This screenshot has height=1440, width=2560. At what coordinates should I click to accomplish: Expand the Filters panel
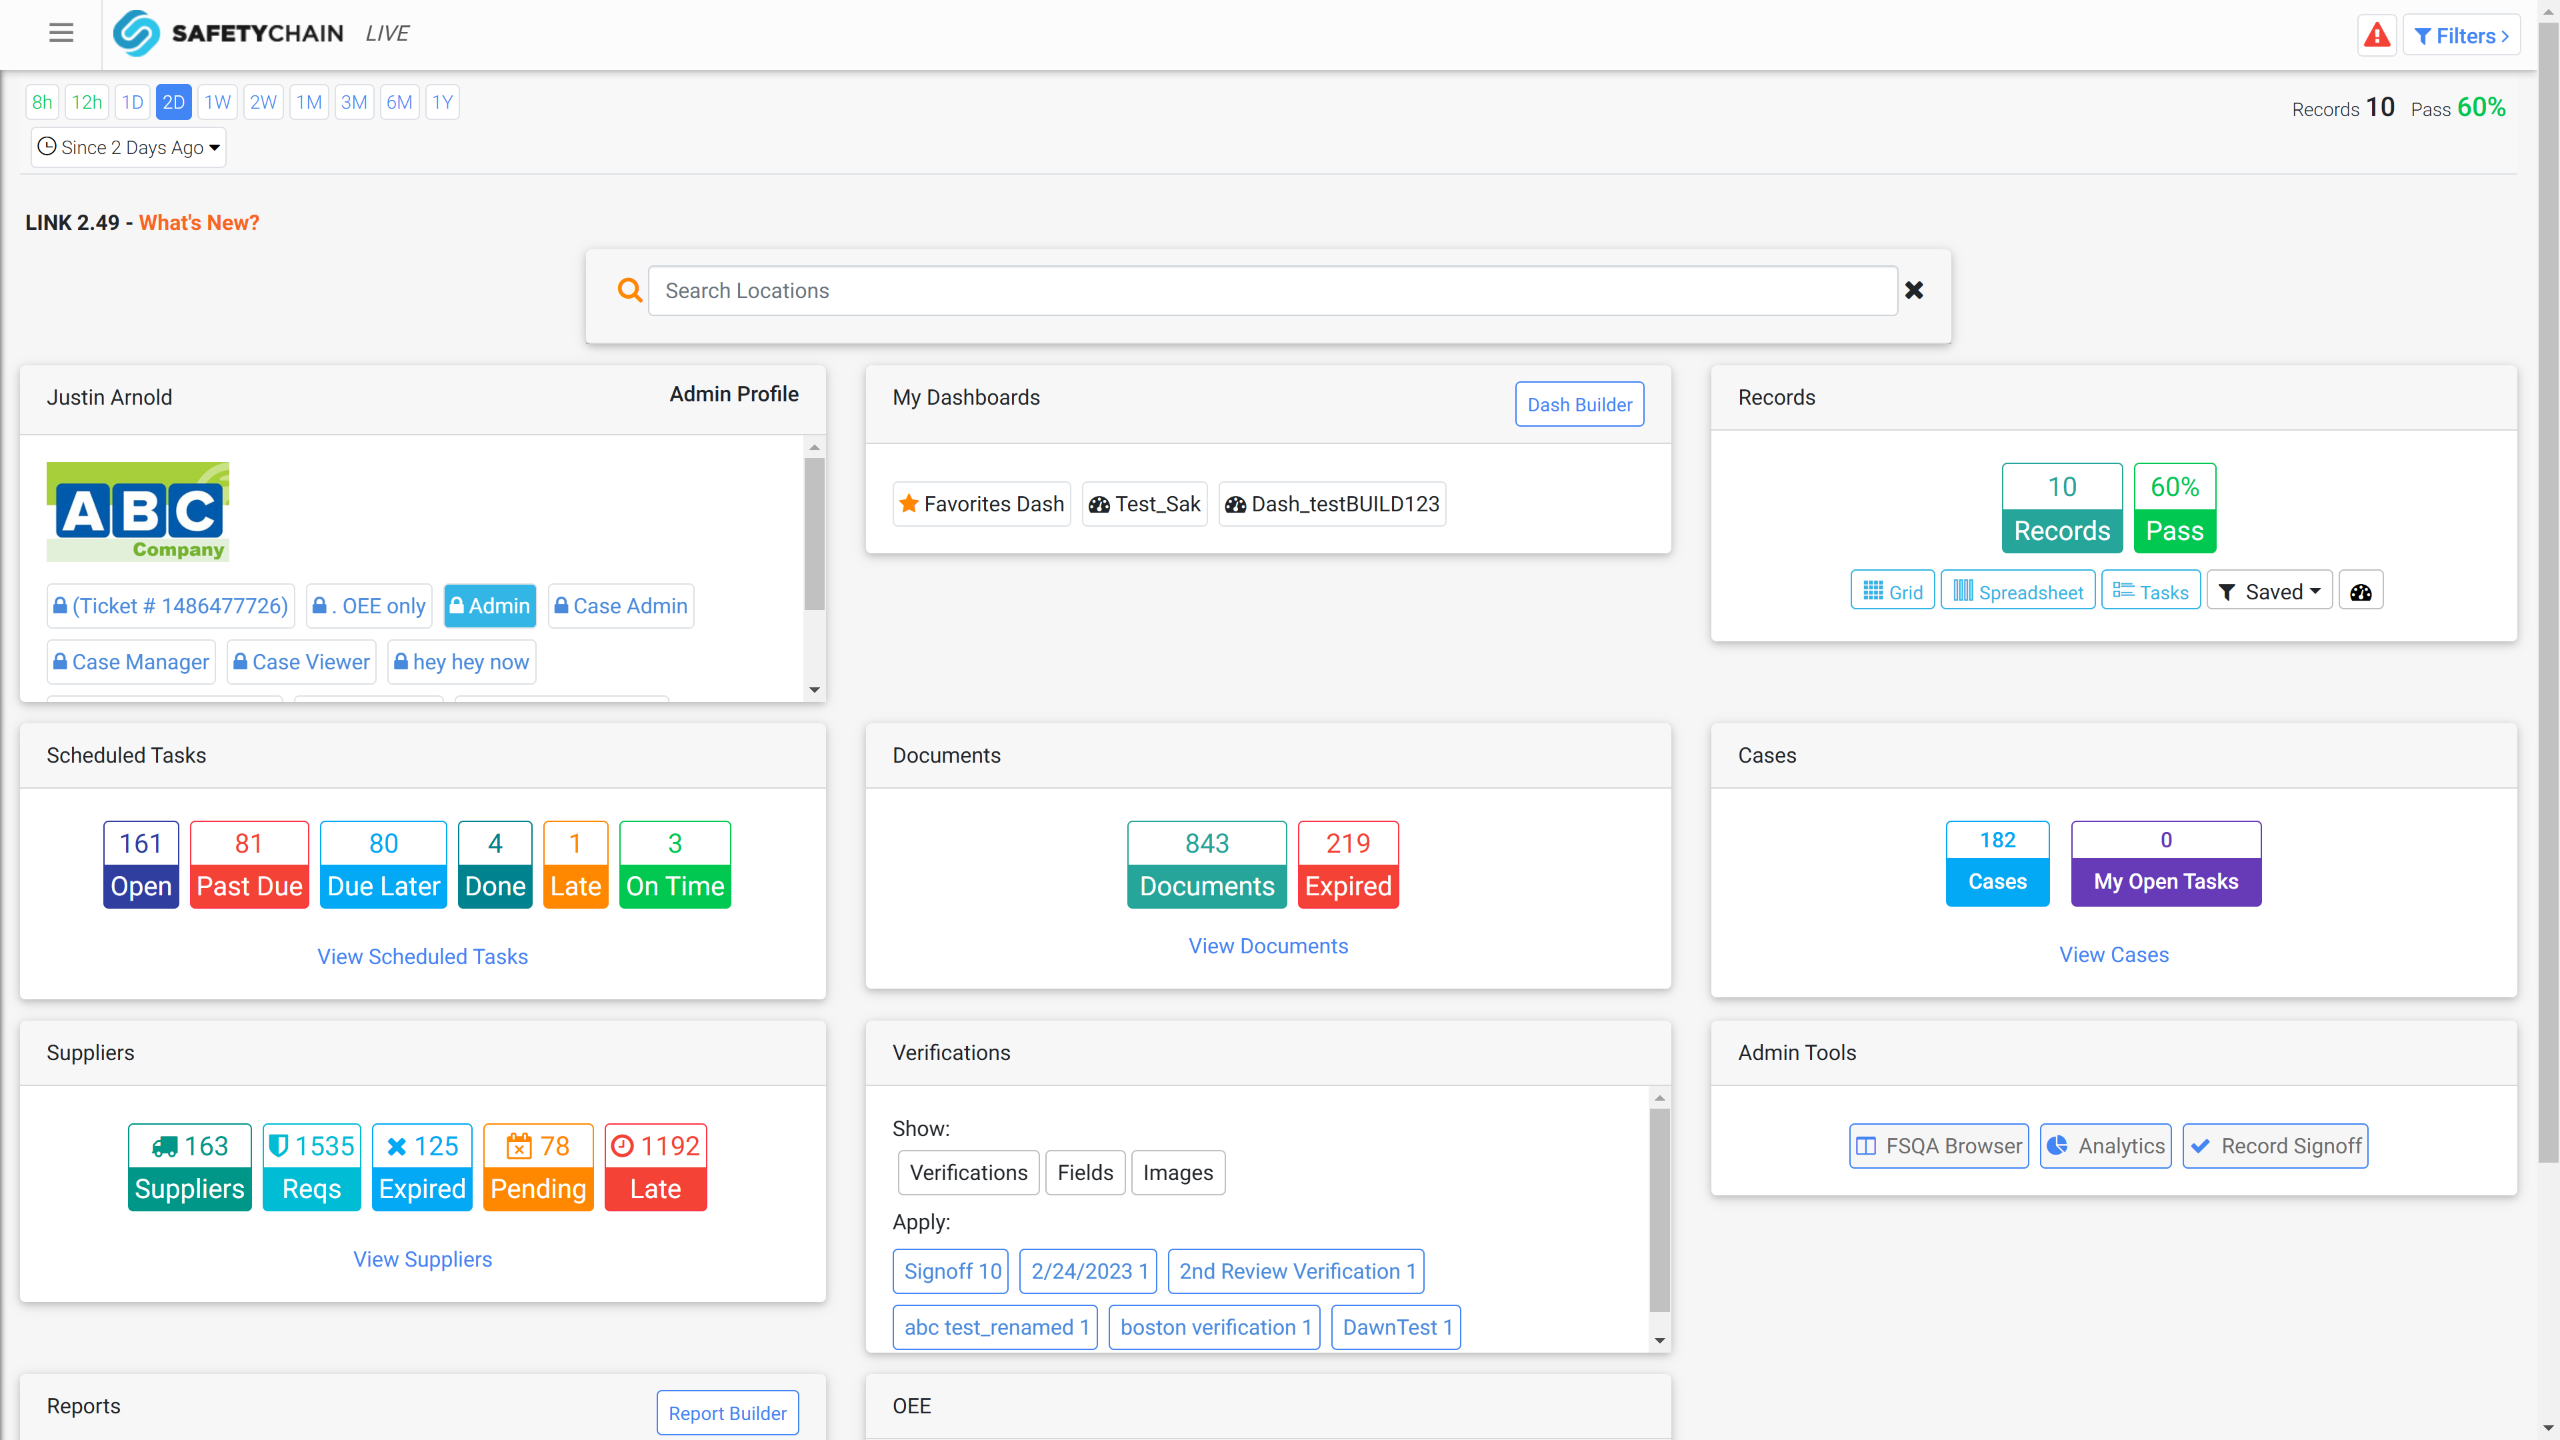[x=2461, y=36]
